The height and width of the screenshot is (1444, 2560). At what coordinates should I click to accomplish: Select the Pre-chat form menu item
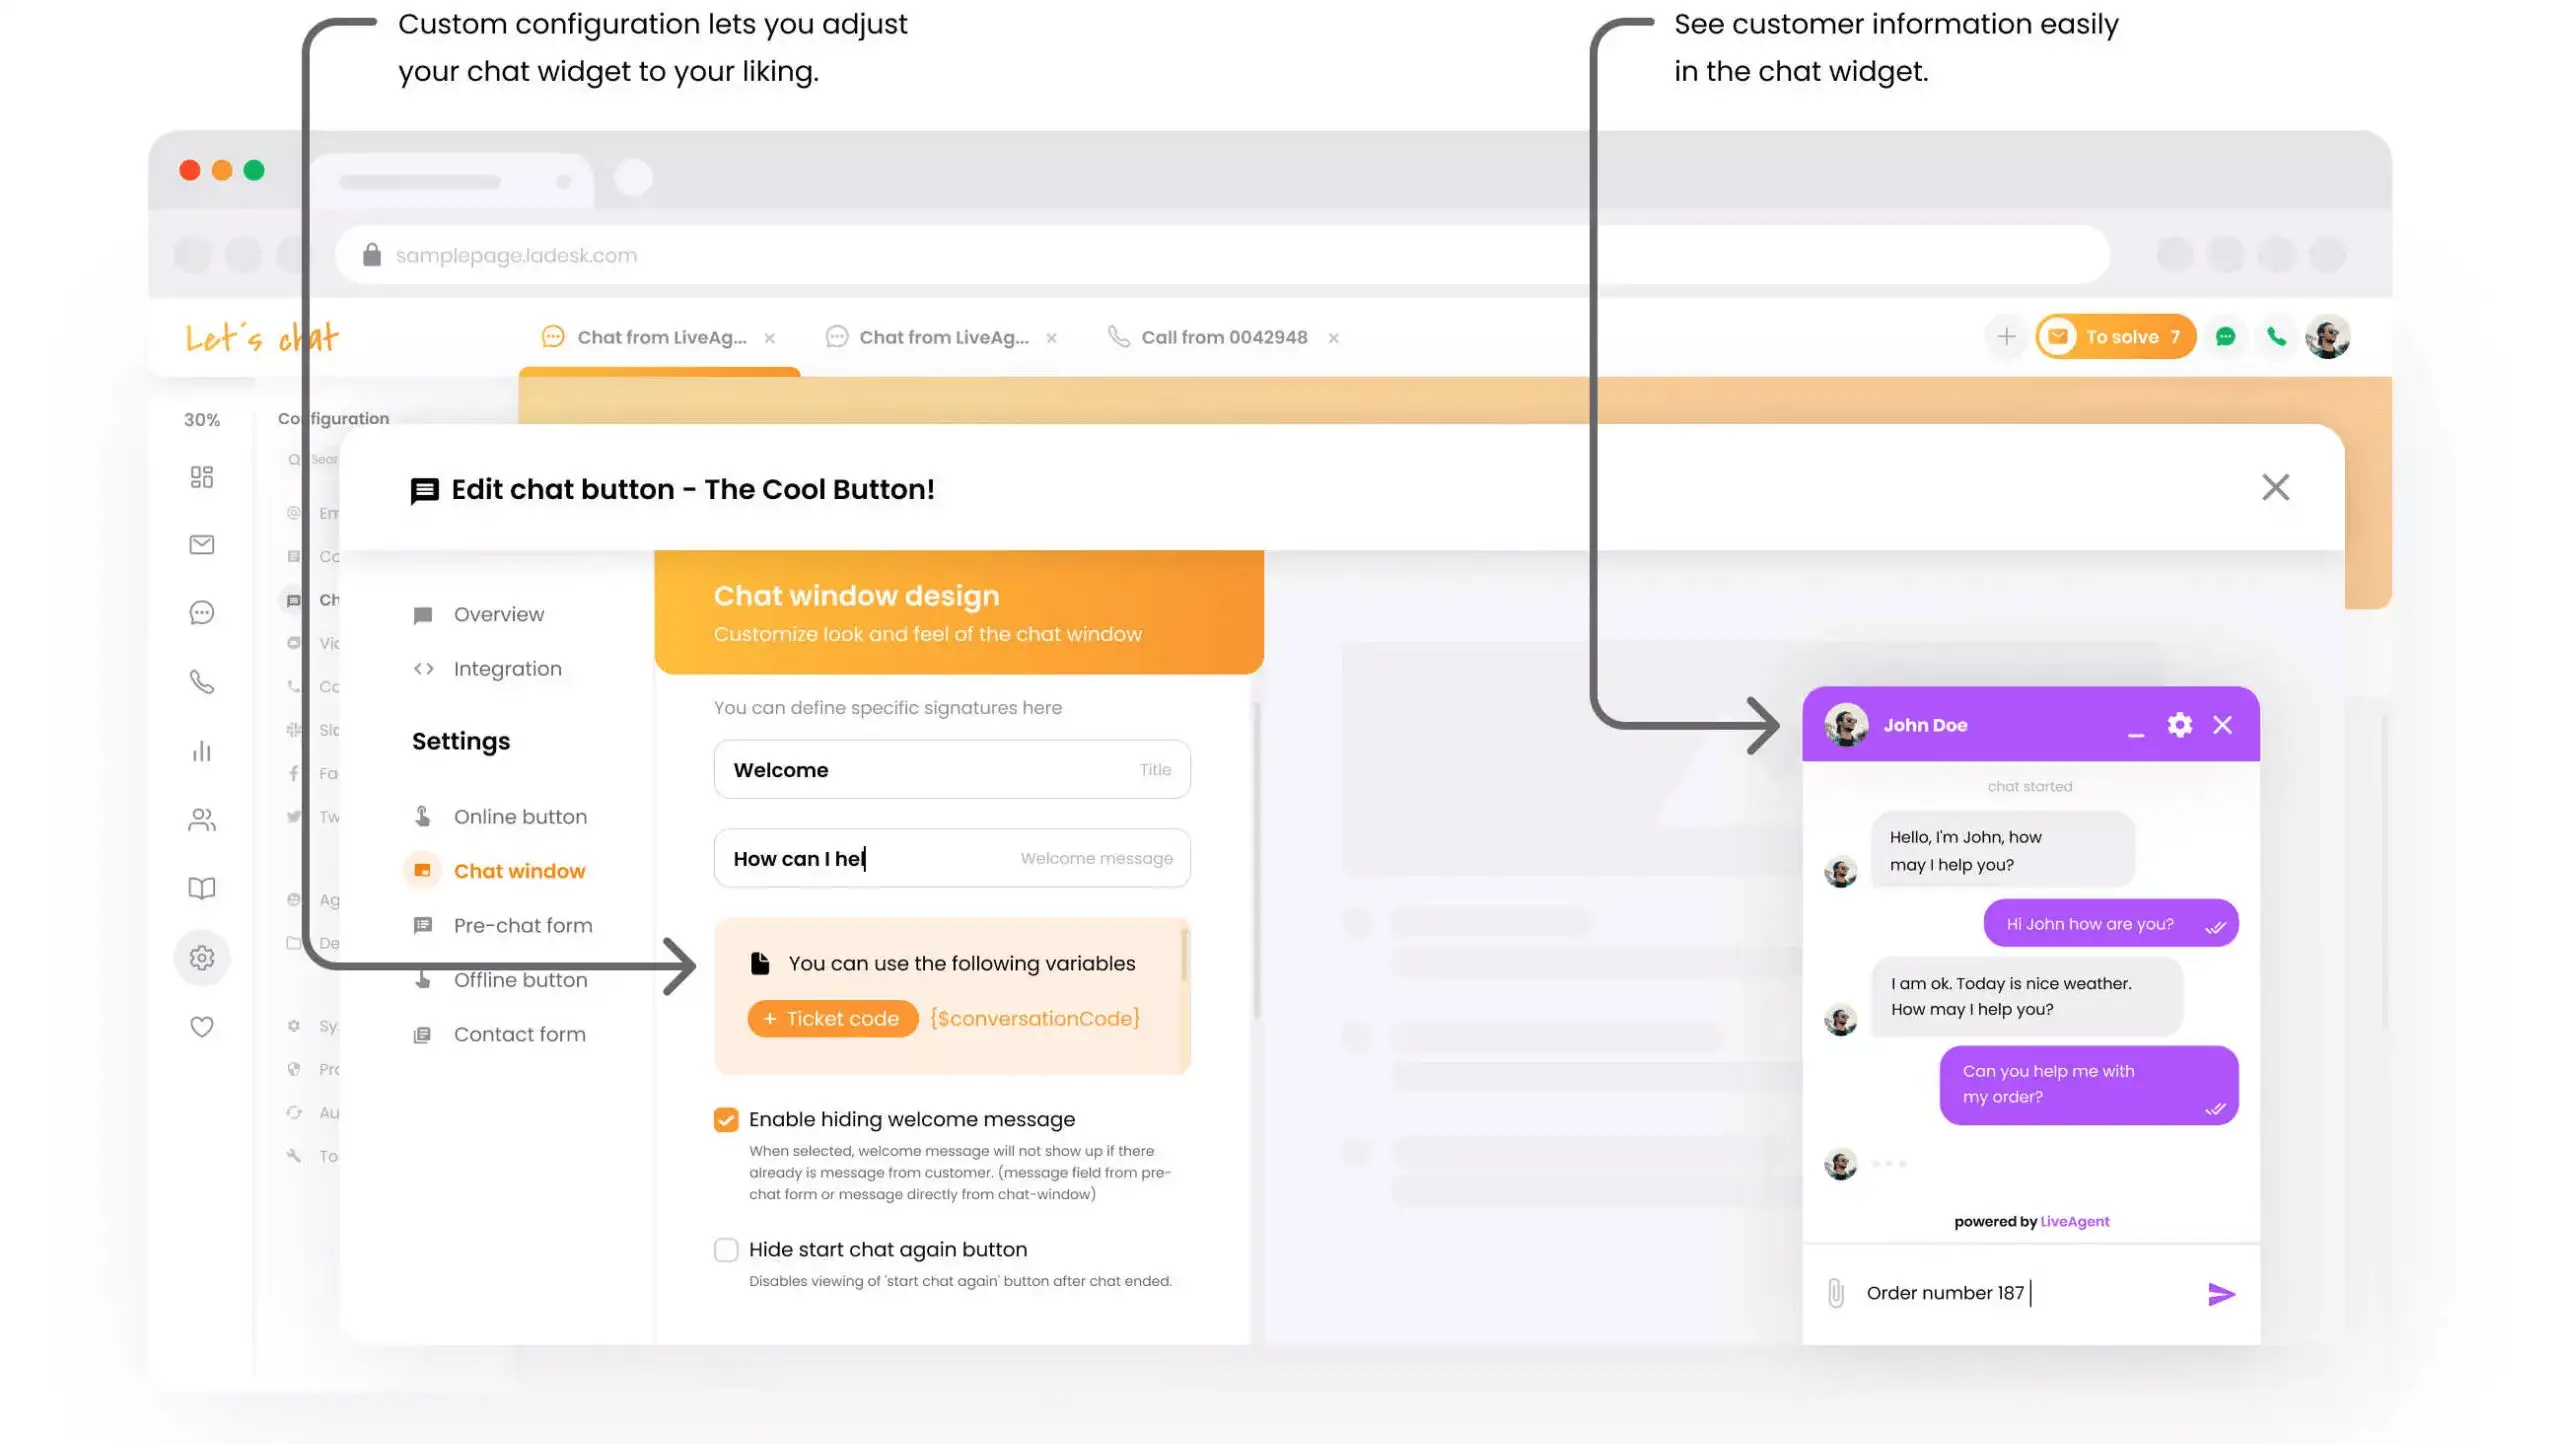522,923
